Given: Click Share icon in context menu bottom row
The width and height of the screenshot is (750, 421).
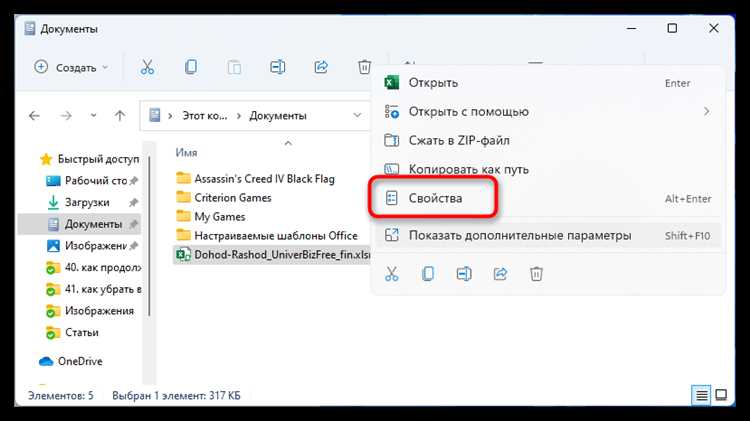Looking at the screenshot, I should coord(500,274).
